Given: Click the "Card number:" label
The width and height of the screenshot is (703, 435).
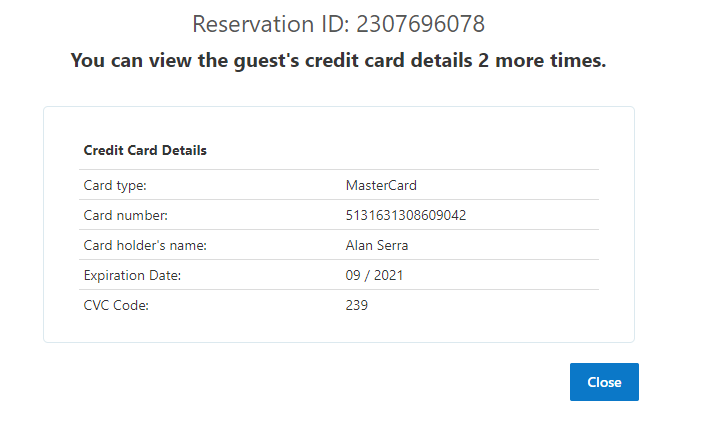Looking at the screenshot, I should (125, 215).
